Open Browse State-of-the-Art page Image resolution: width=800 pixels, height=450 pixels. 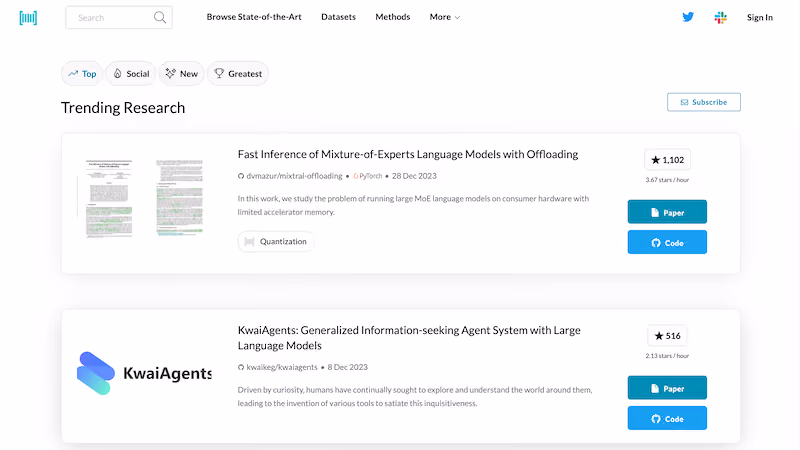tap(254, 17)
